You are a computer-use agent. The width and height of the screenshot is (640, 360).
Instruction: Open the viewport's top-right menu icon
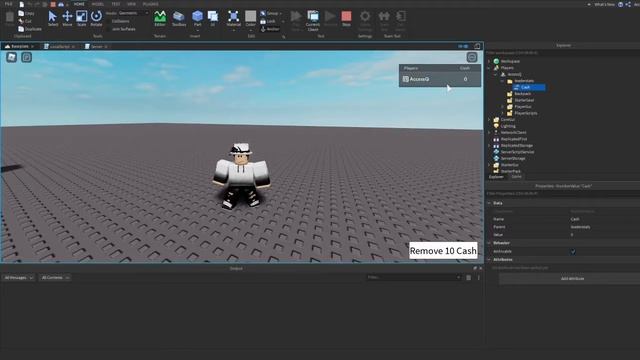[x=472, y=58]
